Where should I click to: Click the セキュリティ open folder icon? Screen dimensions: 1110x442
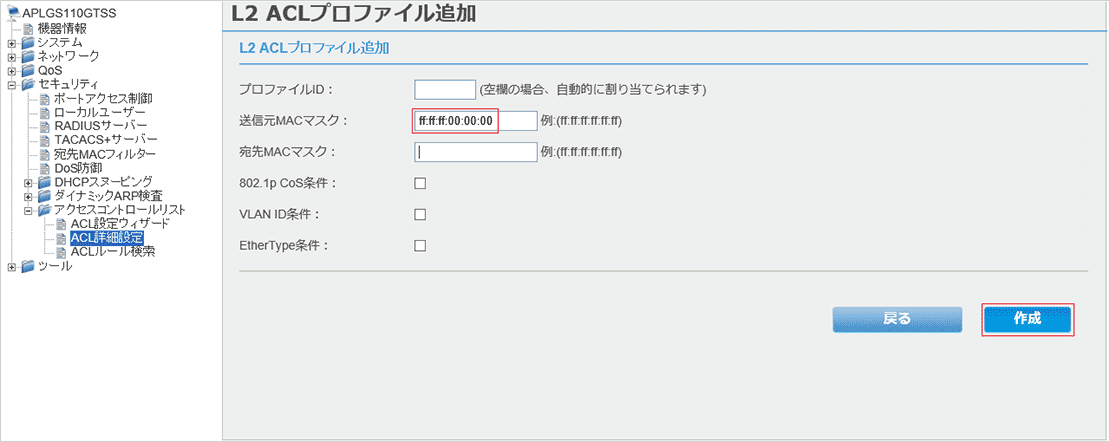(x=28, y=84)
